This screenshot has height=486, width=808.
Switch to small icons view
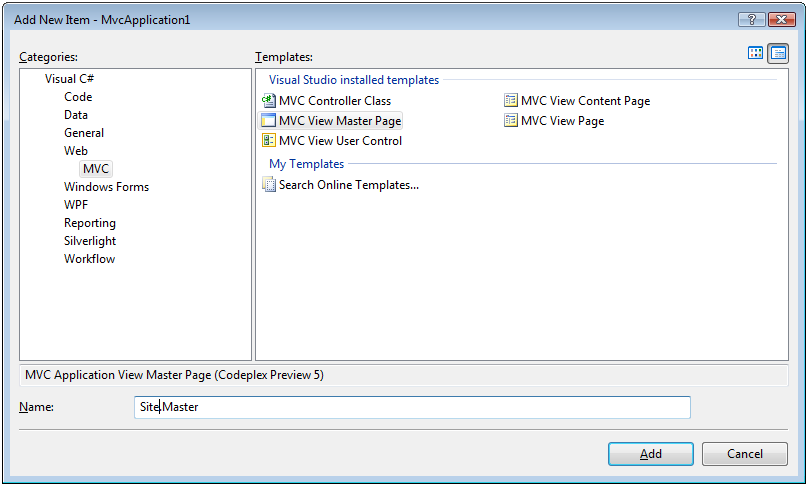pyautogui.click(x=778, y=54)
